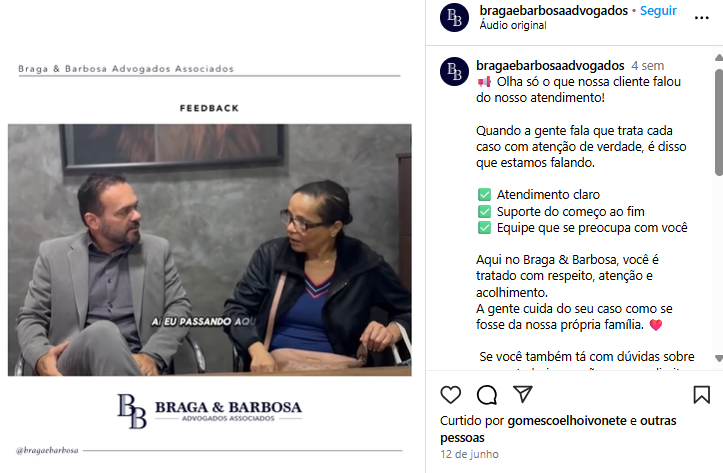
Task: Open comments via speech bubble icon
Action: click(x=487, y=395)
